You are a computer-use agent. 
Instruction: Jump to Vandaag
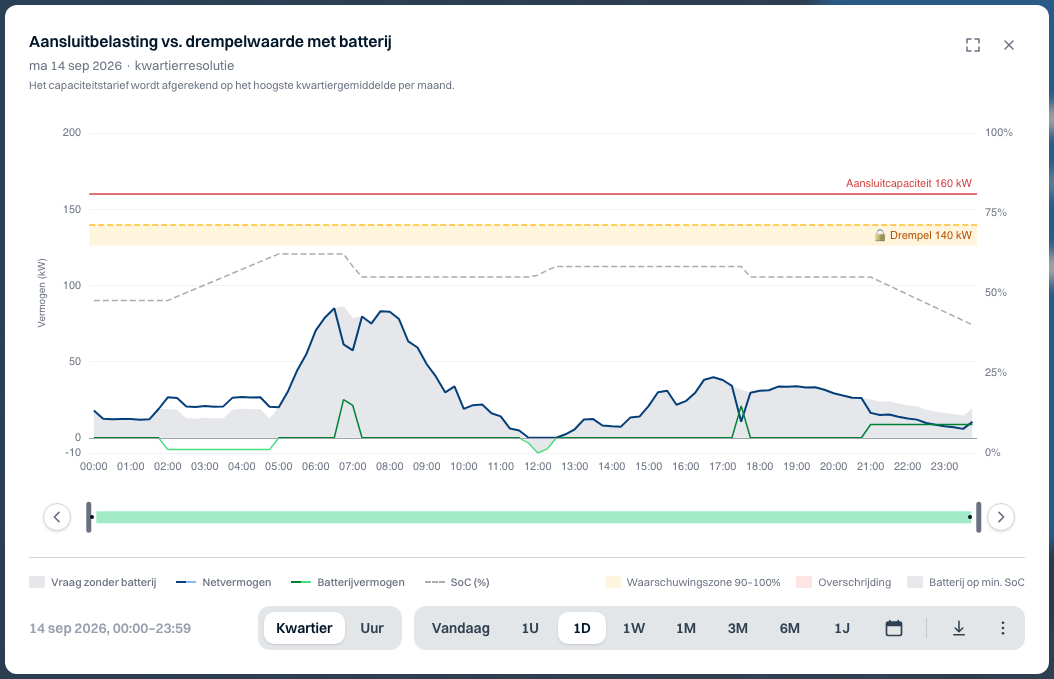coord(460,628)
